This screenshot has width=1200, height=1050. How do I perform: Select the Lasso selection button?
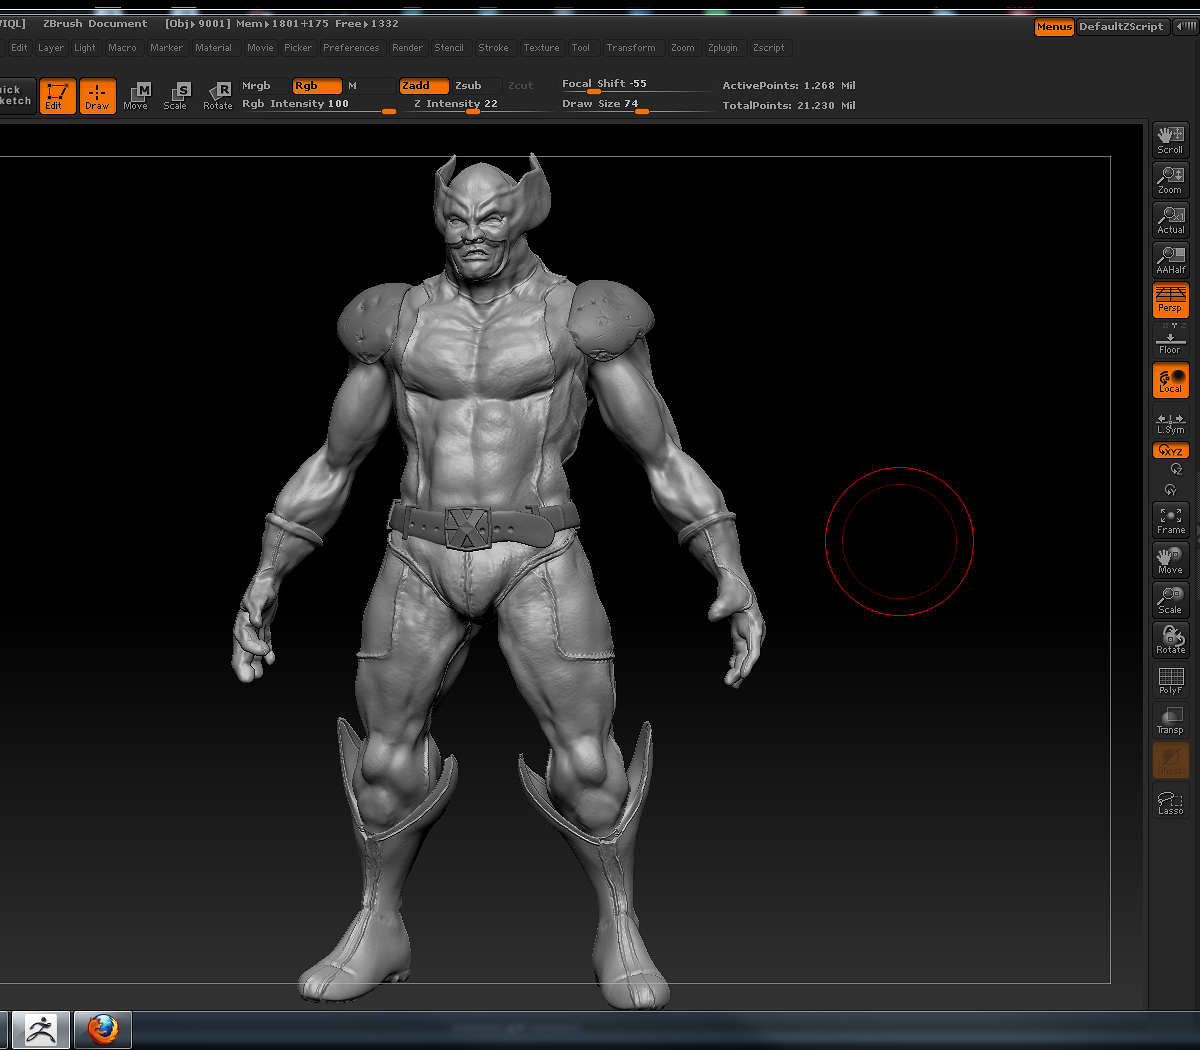(x=1170, y=802)
